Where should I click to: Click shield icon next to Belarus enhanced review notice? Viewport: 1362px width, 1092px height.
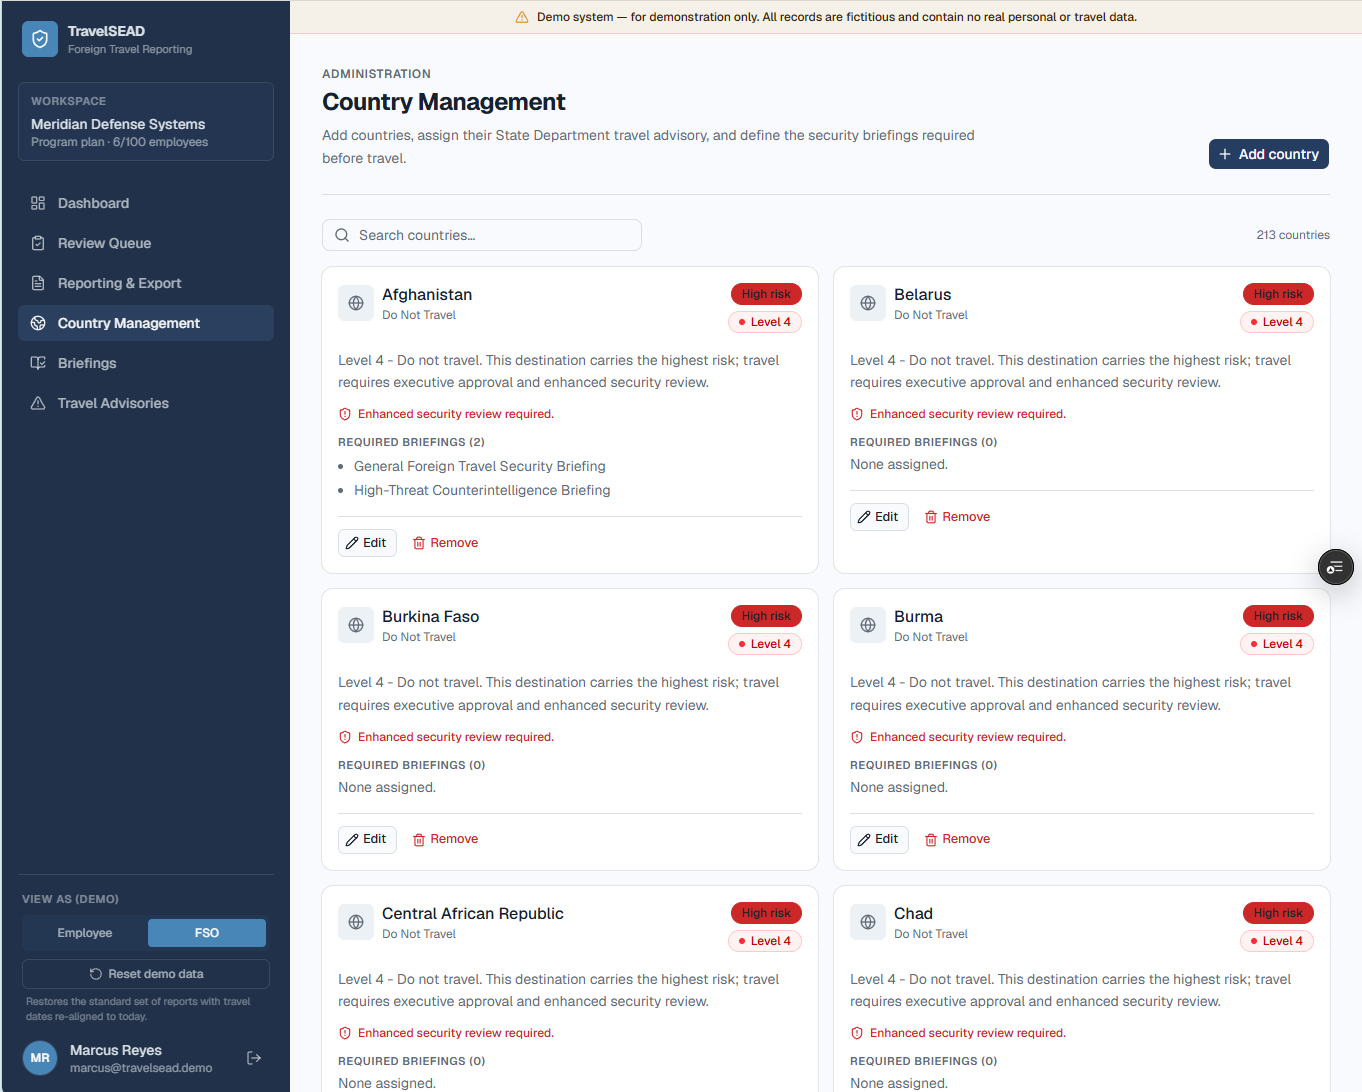click(857, 414)
